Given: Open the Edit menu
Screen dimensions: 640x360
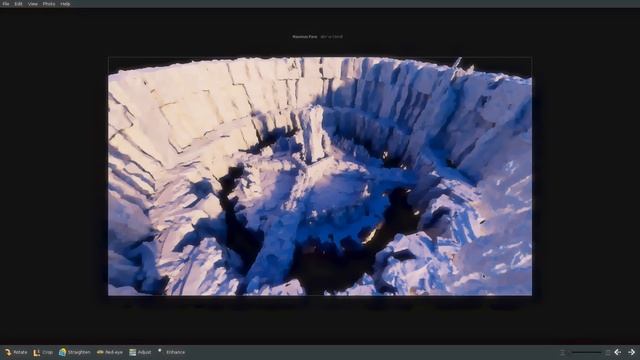Looking at the screenshot, I should pyautogui.click(x=18, y=4).
